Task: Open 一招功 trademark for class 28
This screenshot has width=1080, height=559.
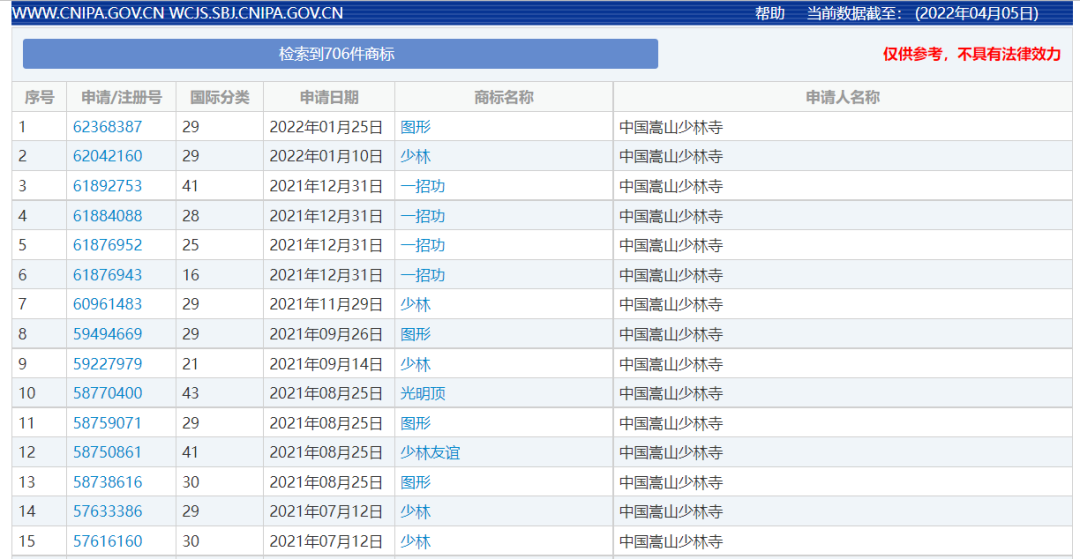Action: click(423, 215)
